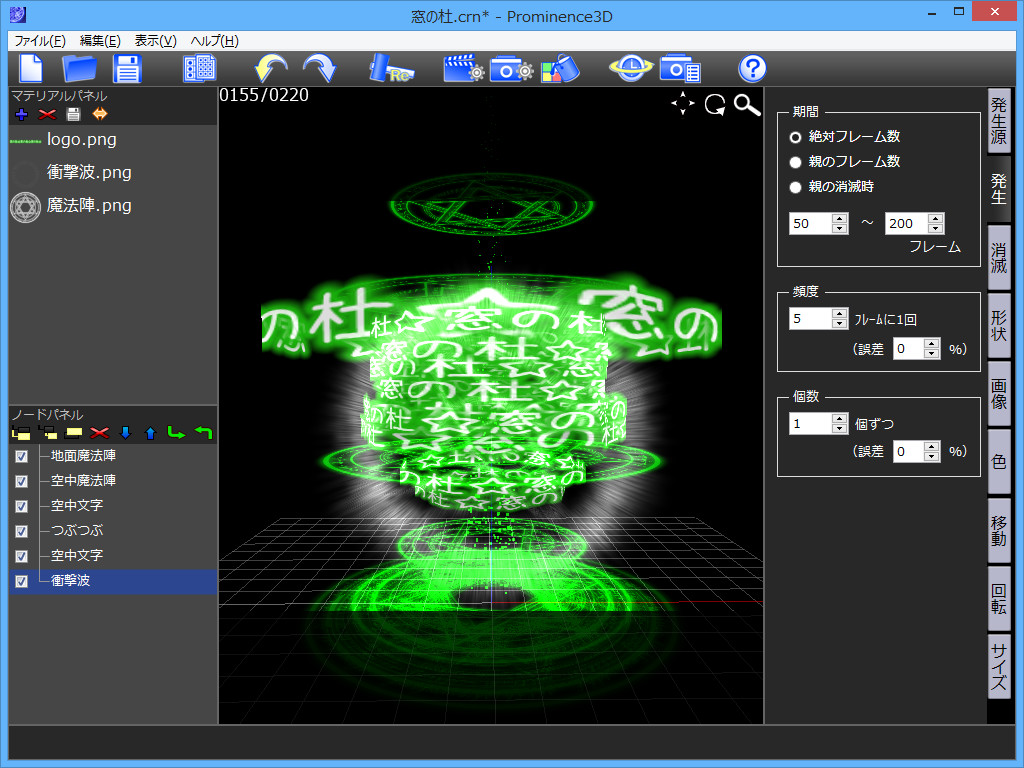
Task: Save the material with the floppy disk icon
Action: pos(73,113)
